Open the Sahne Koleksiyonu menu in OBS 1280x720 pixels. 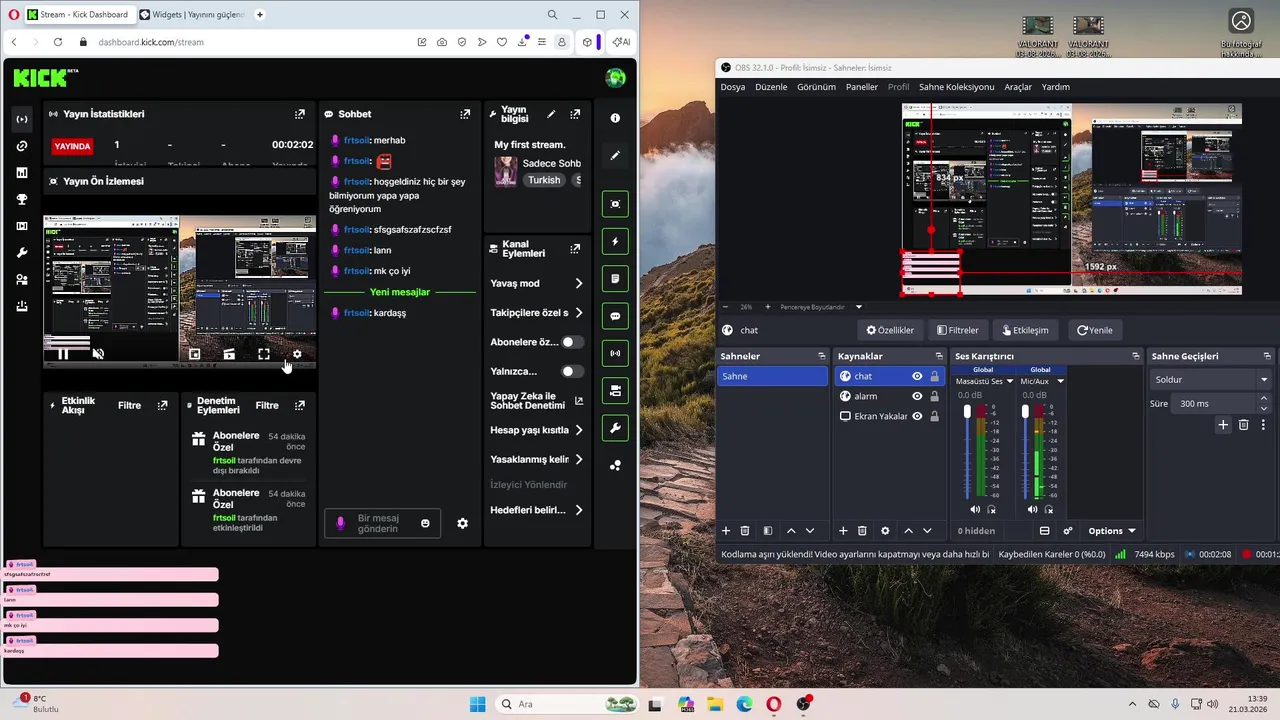point(957,87)
